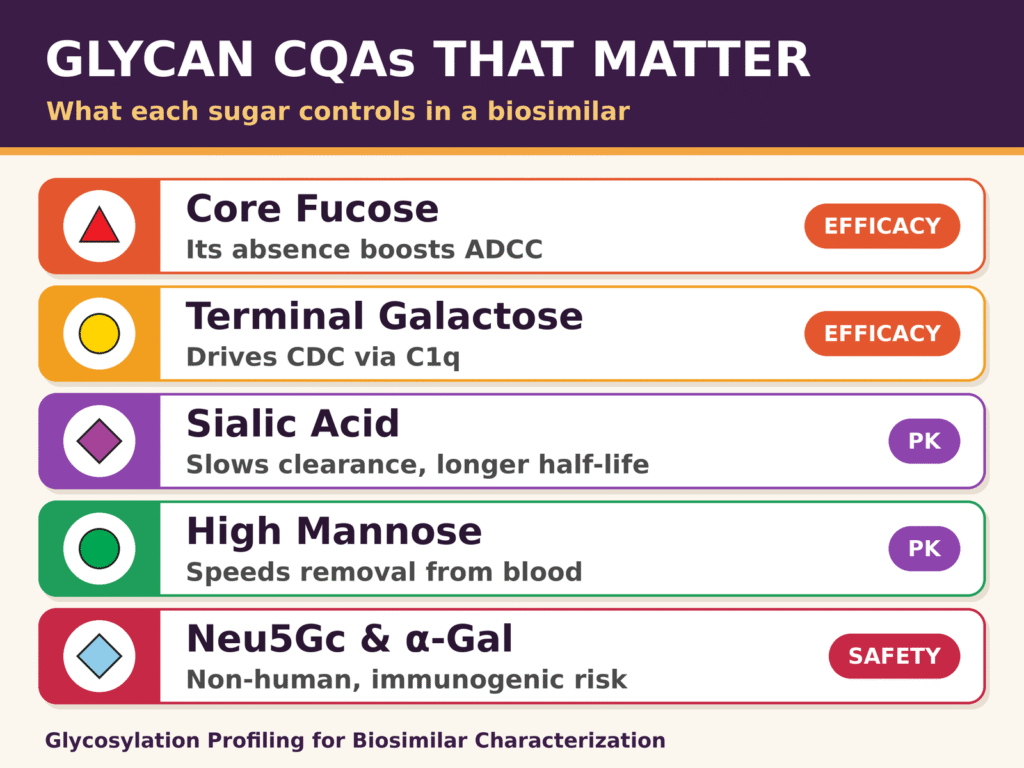Screen dimensions: 1024x768
Task: Select the High Mannose title text
Action: [x=334, y=531]
